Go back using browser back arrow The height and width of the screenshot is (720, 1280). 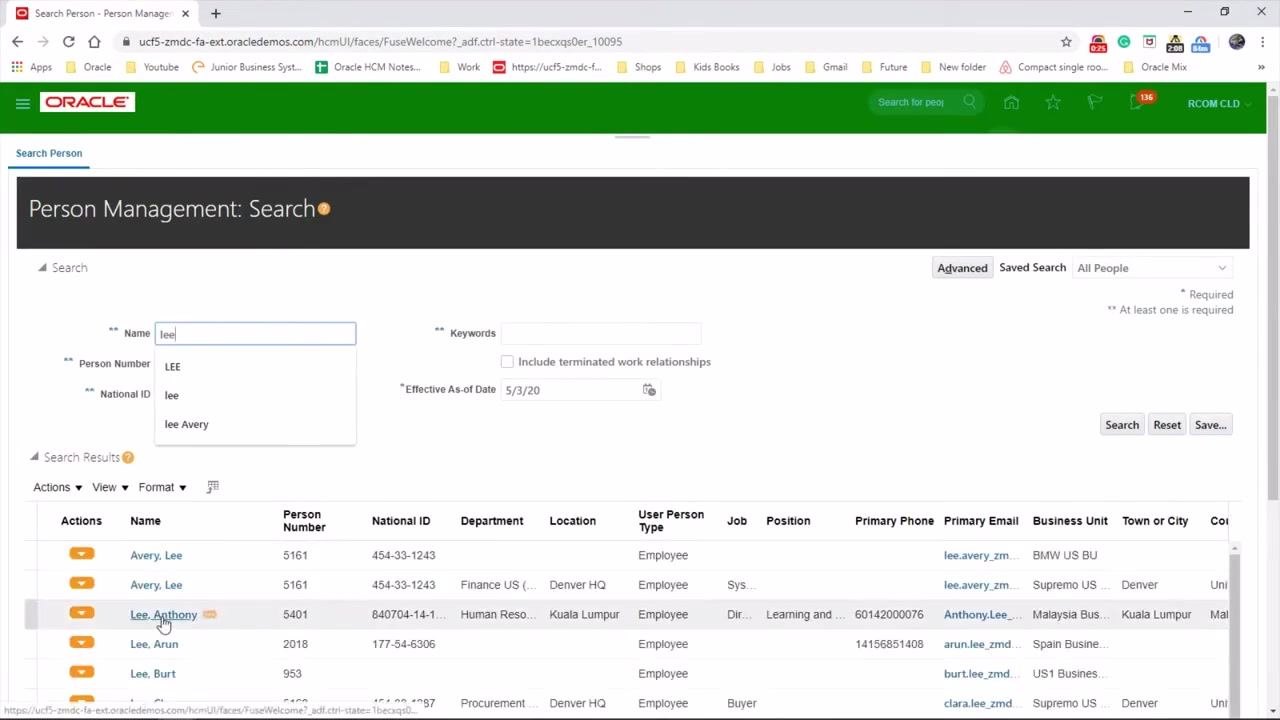coord(17,41)
